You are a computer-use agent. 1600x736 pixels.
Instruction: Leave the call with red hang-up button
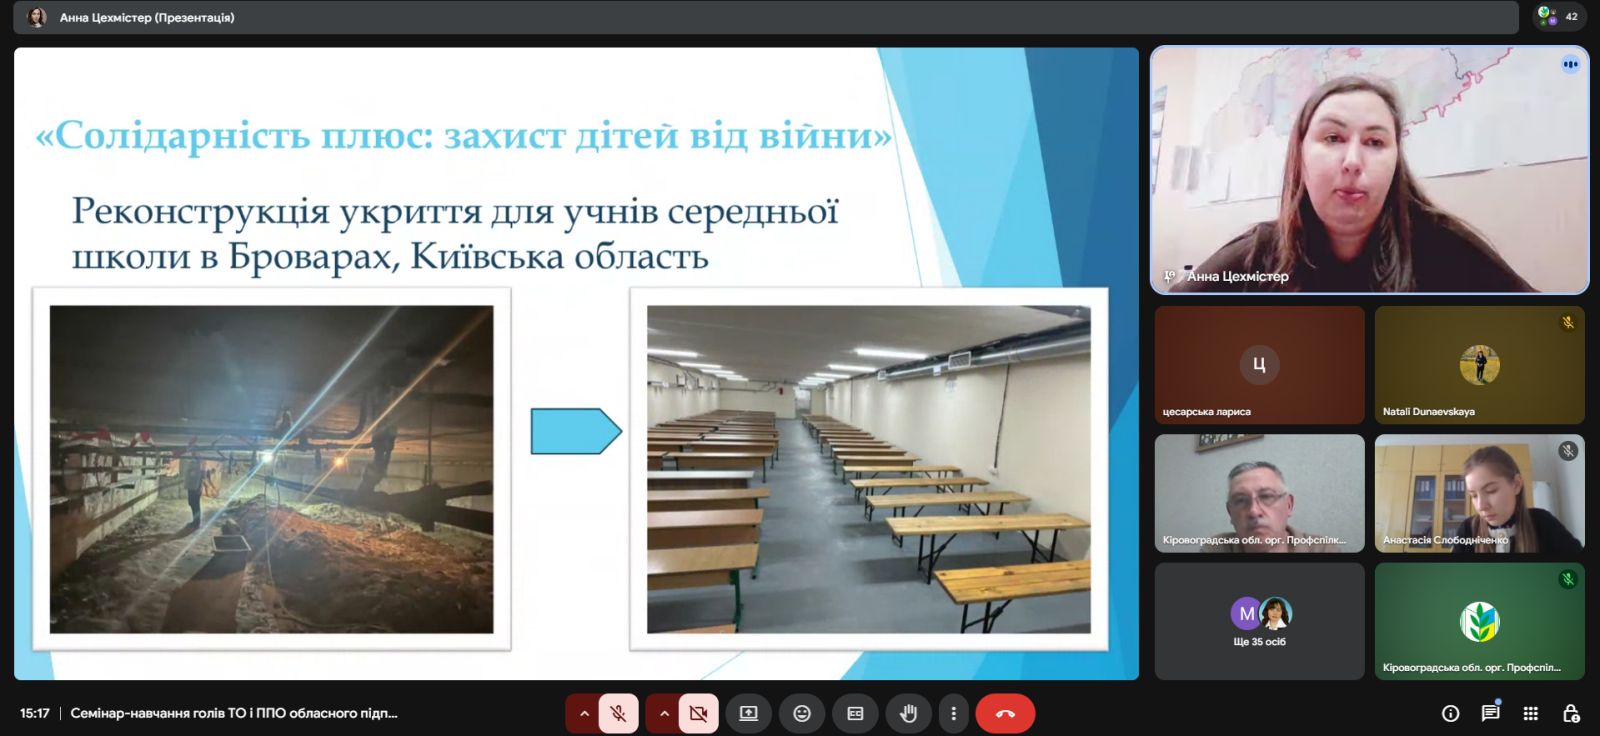tap(1005, 713)
